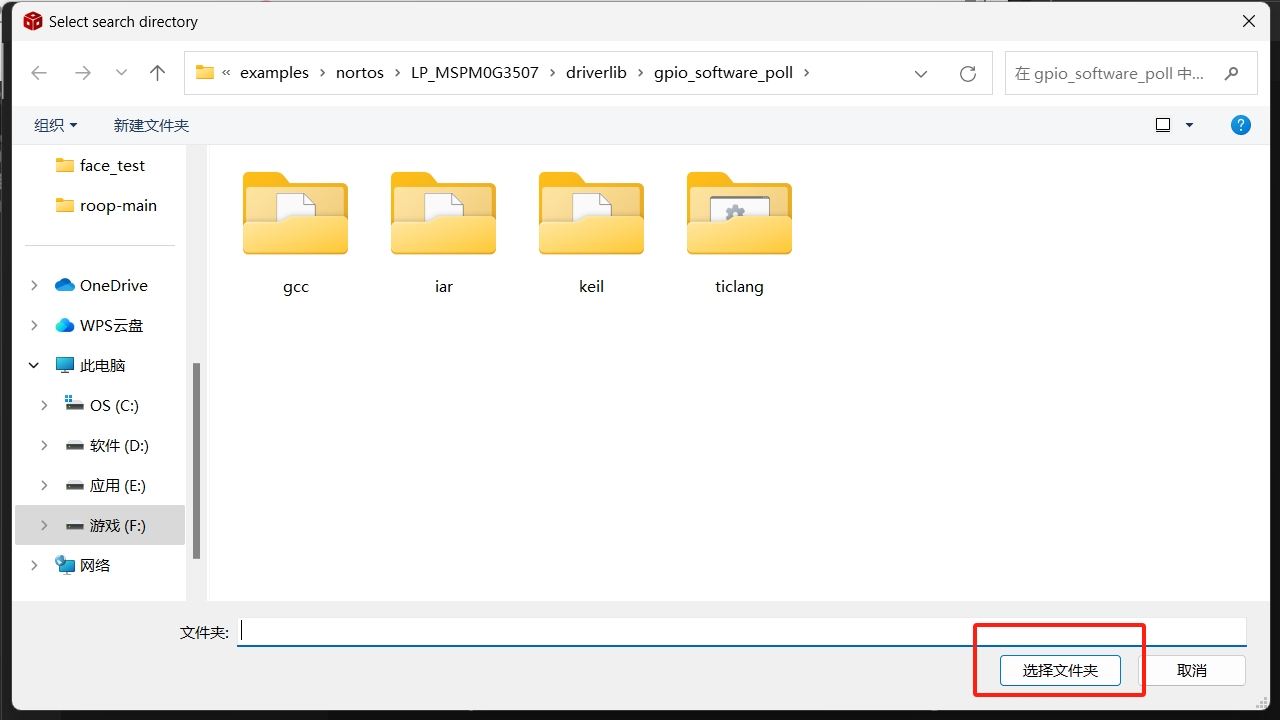
Task: Open the recent locations dropdown arrow
Action: 121,73
